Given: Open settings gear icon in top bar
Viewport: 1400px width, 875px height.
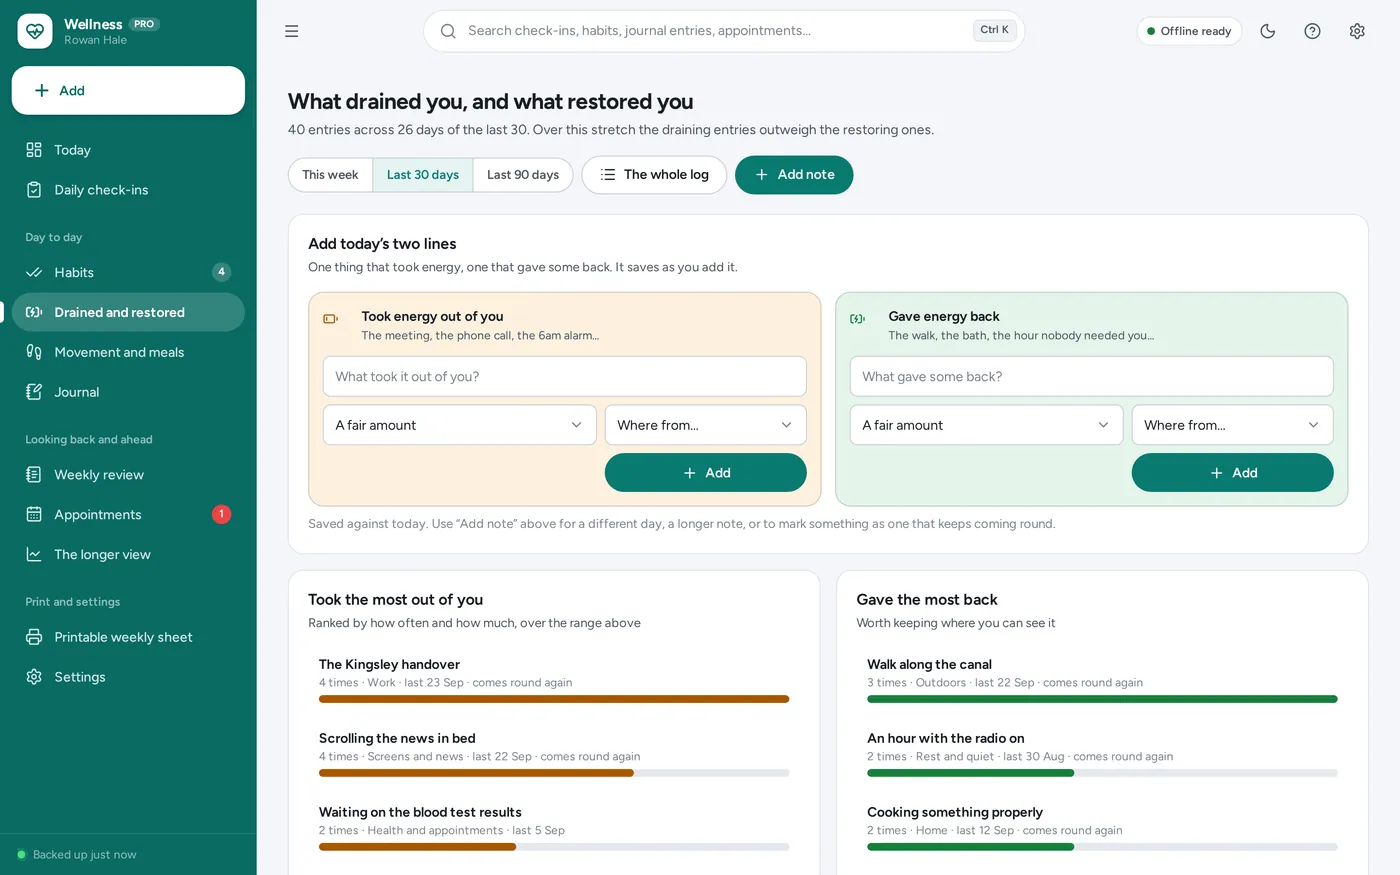Looking at the screenshot, I should (1357, 31).
